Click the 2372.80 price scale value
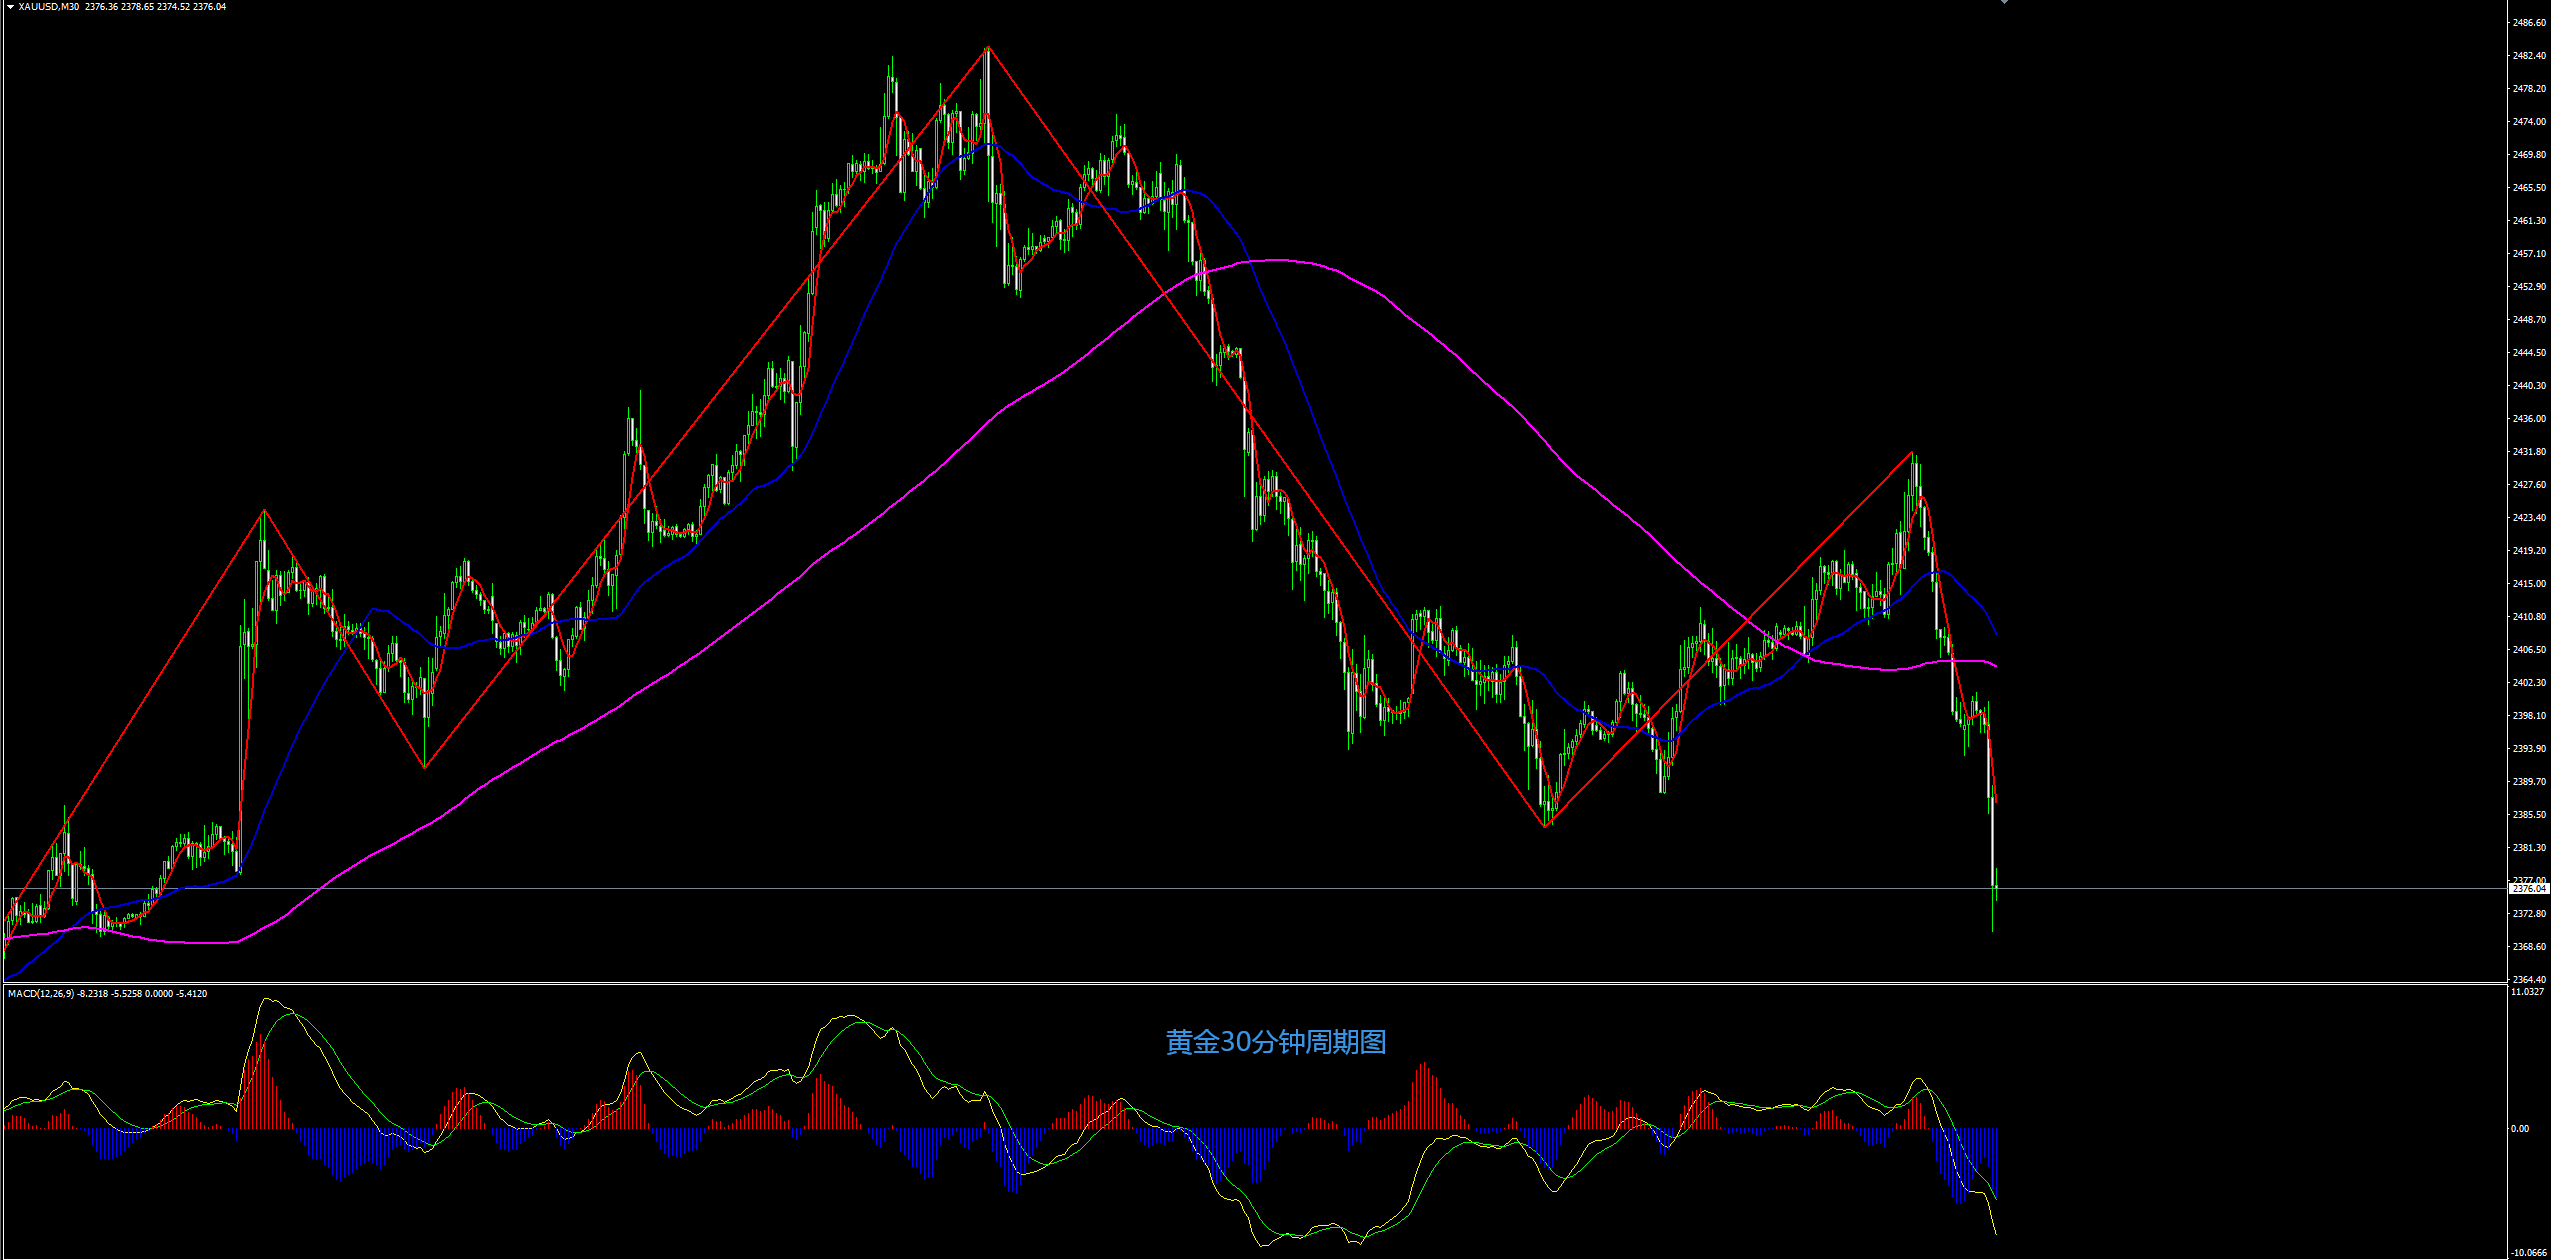 coord(2529,913)
